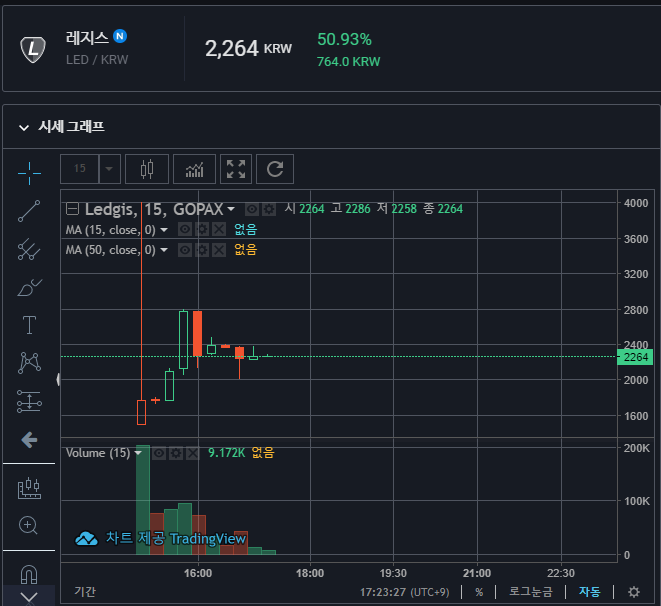The image size is (661, 606).
Task: Click the 15 minute interval box
Action: point(80,169)
